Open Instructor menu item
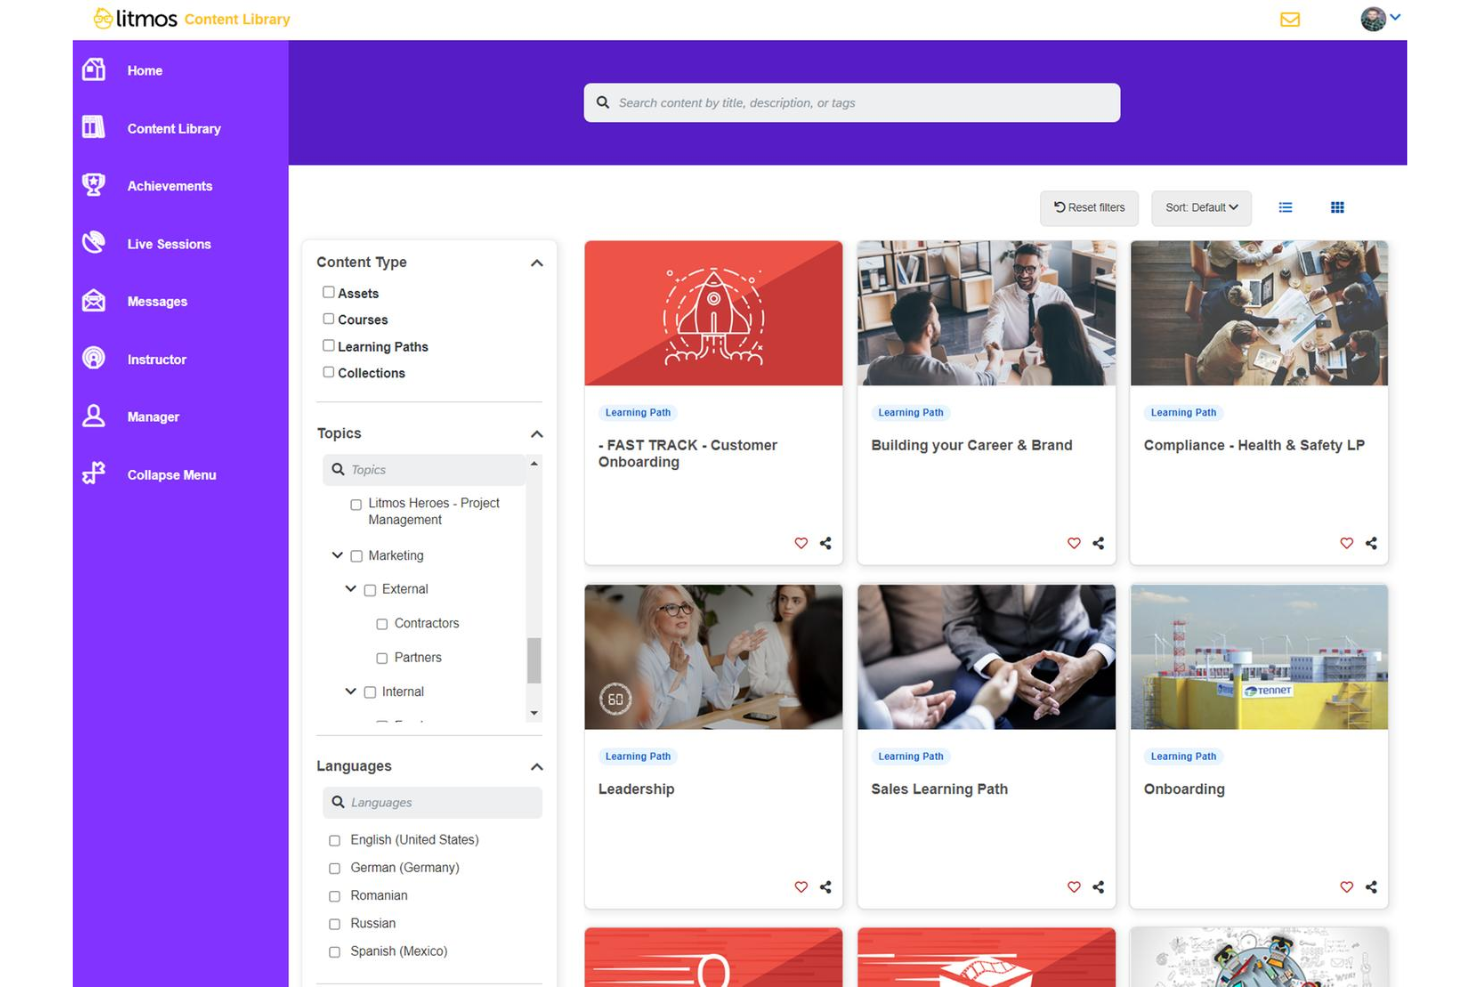Screen dimensions: 1480x987 [x=157, y=360]
